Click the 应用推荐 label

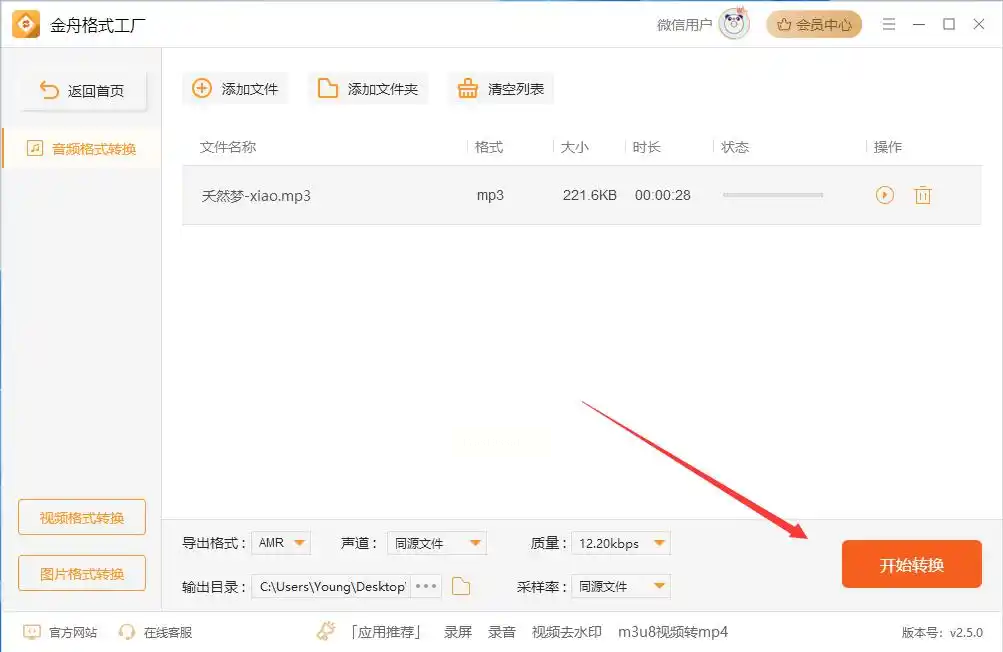[386, 632]
